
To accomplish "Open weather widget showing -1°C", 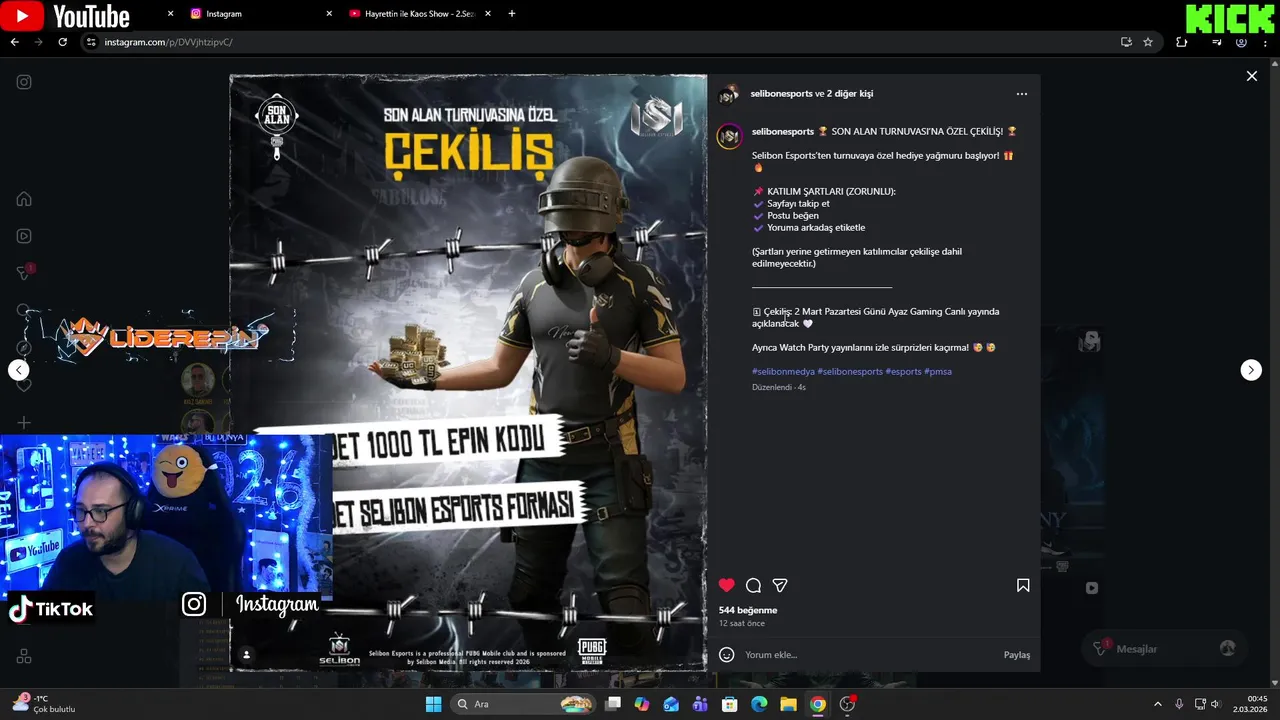I will tap(45, 704).
